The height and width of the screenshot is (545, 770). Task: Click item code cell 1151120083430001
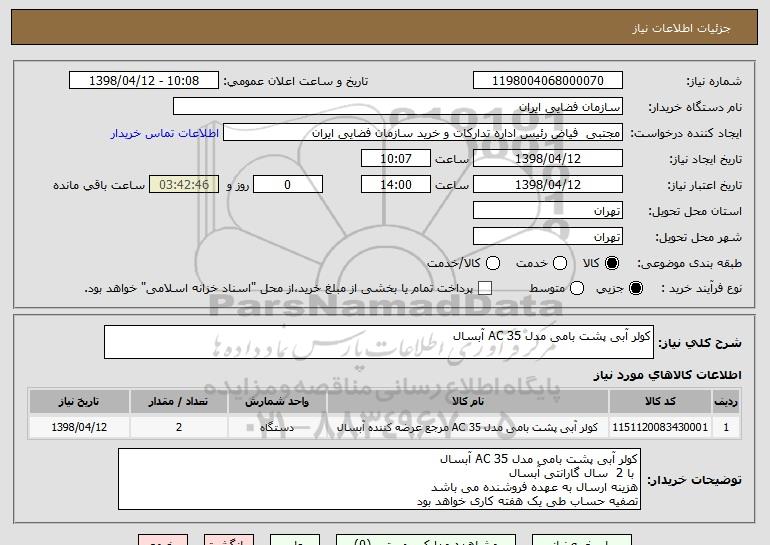(660, 427)
